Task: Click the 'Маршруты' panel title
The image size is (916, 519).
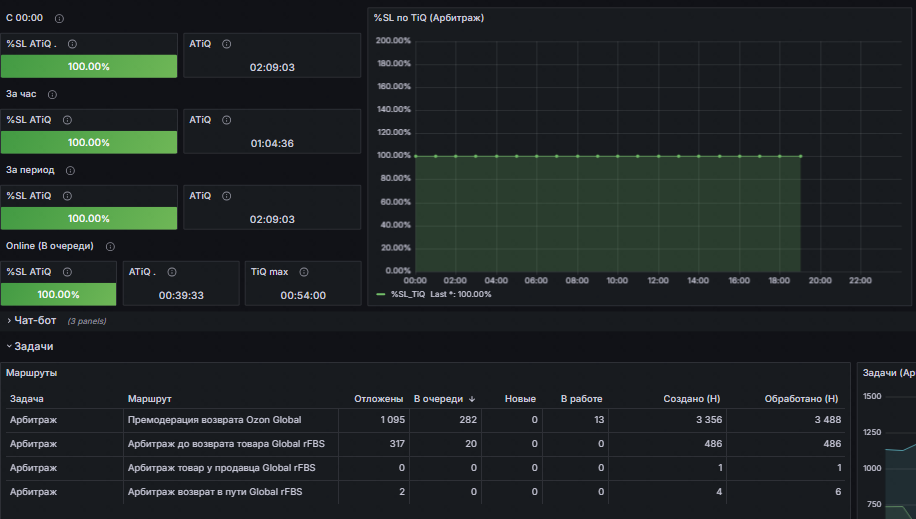Action: point(32,373)
